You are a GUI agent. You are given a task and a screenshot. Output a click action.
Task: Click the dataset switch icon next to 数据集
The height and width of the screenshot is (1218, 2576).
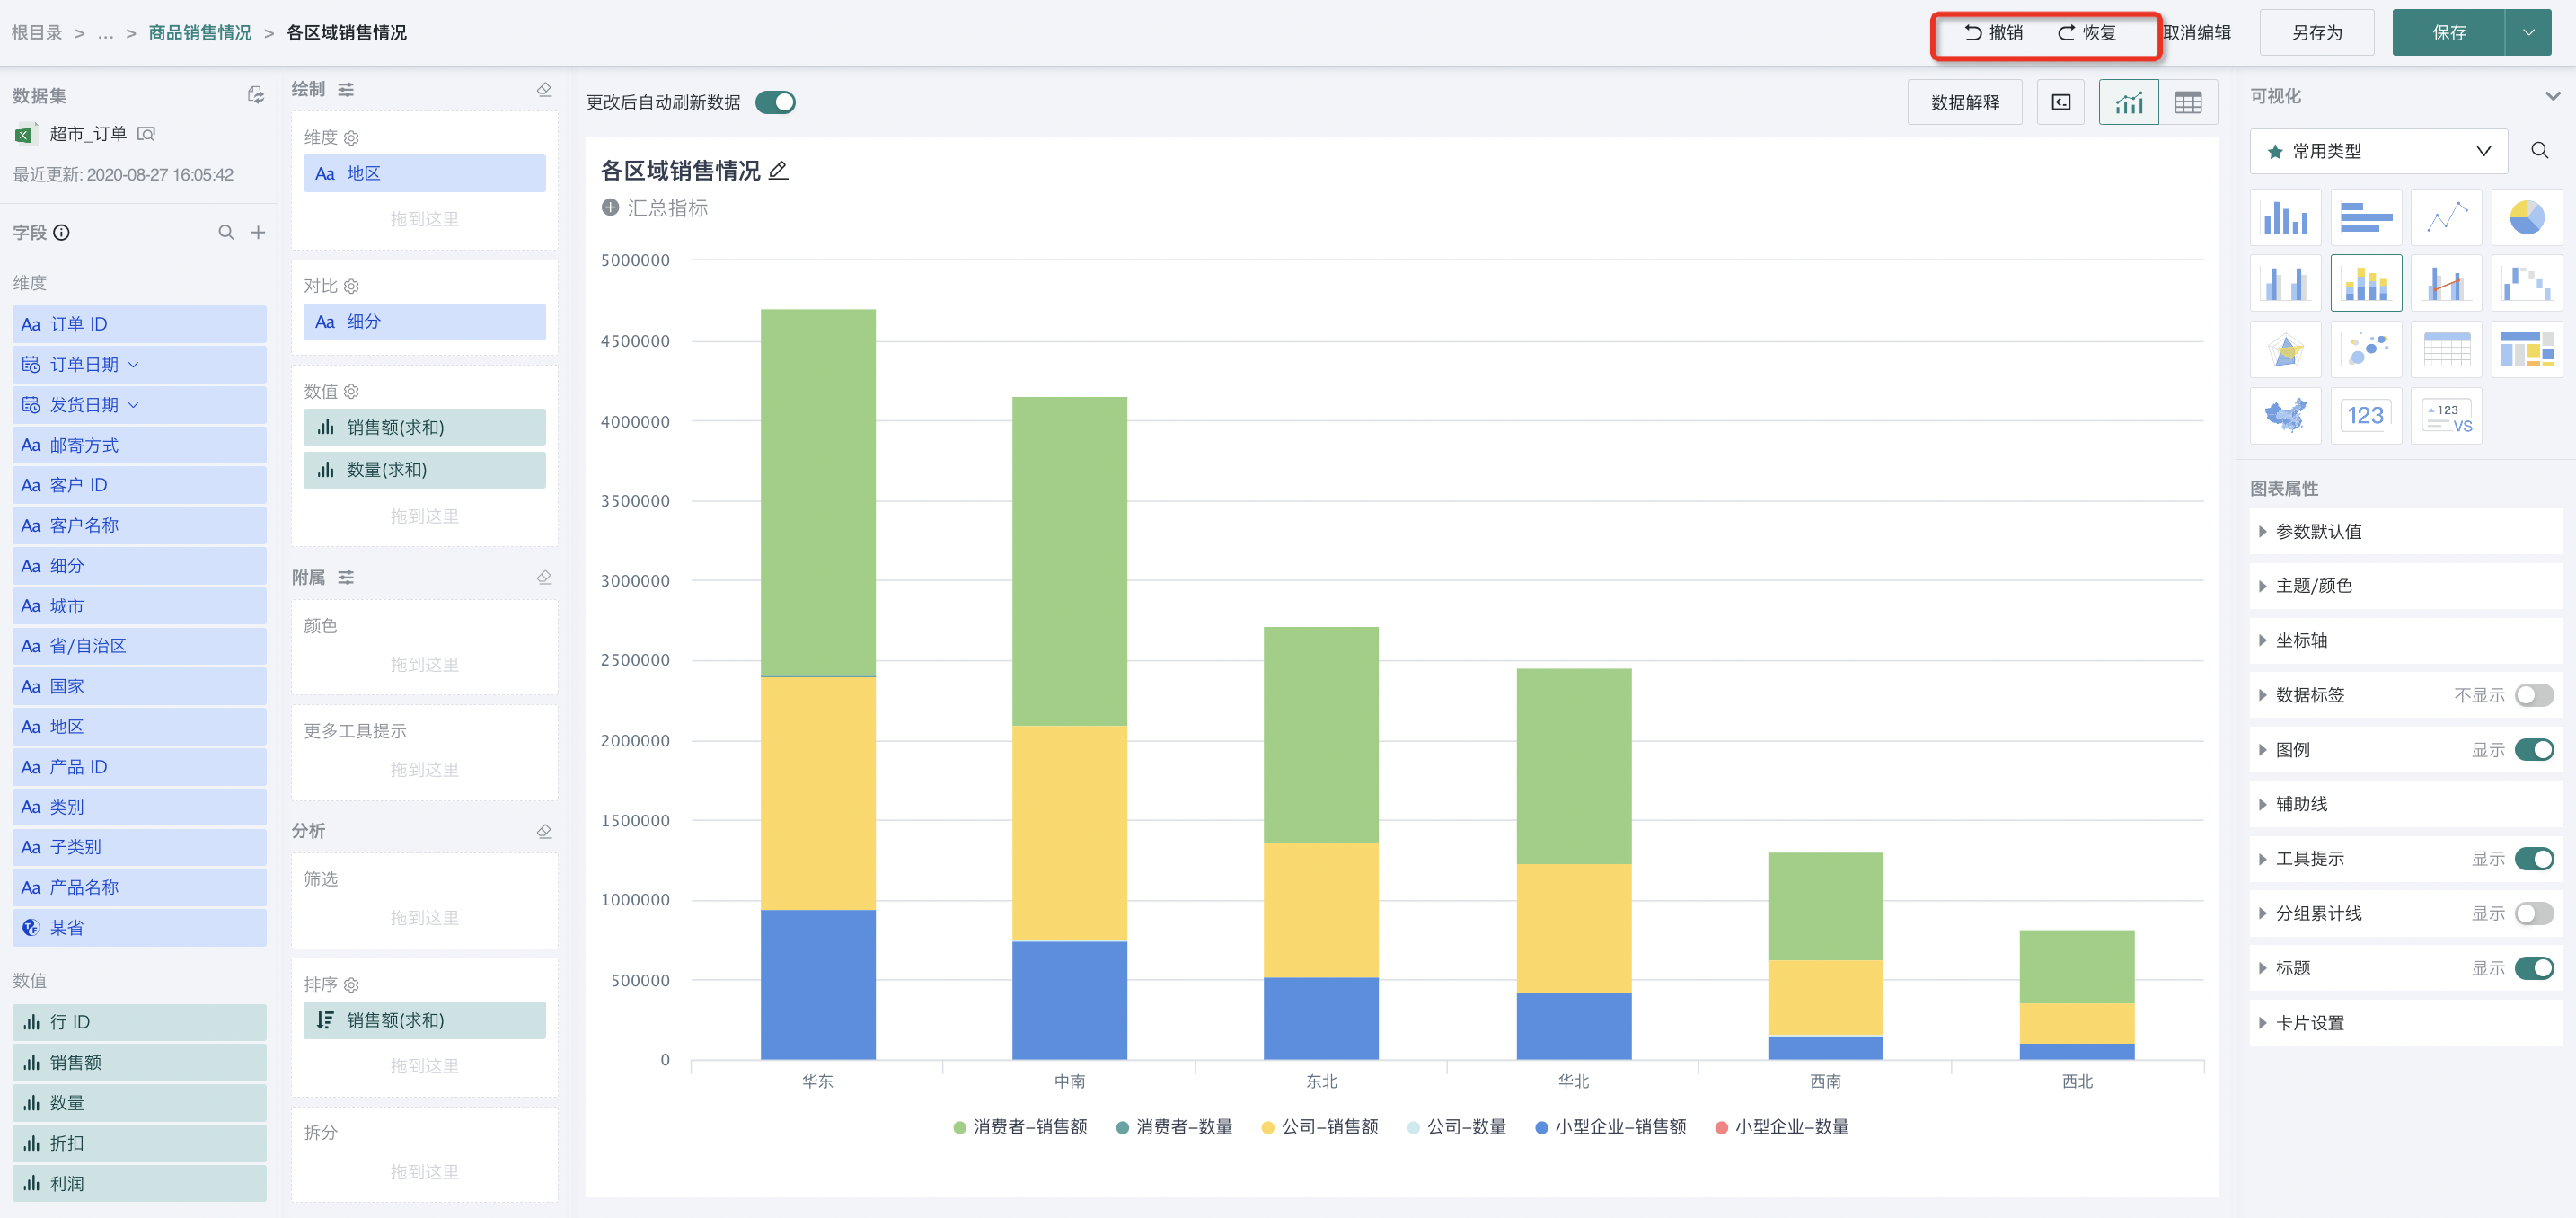click(256, 95)
